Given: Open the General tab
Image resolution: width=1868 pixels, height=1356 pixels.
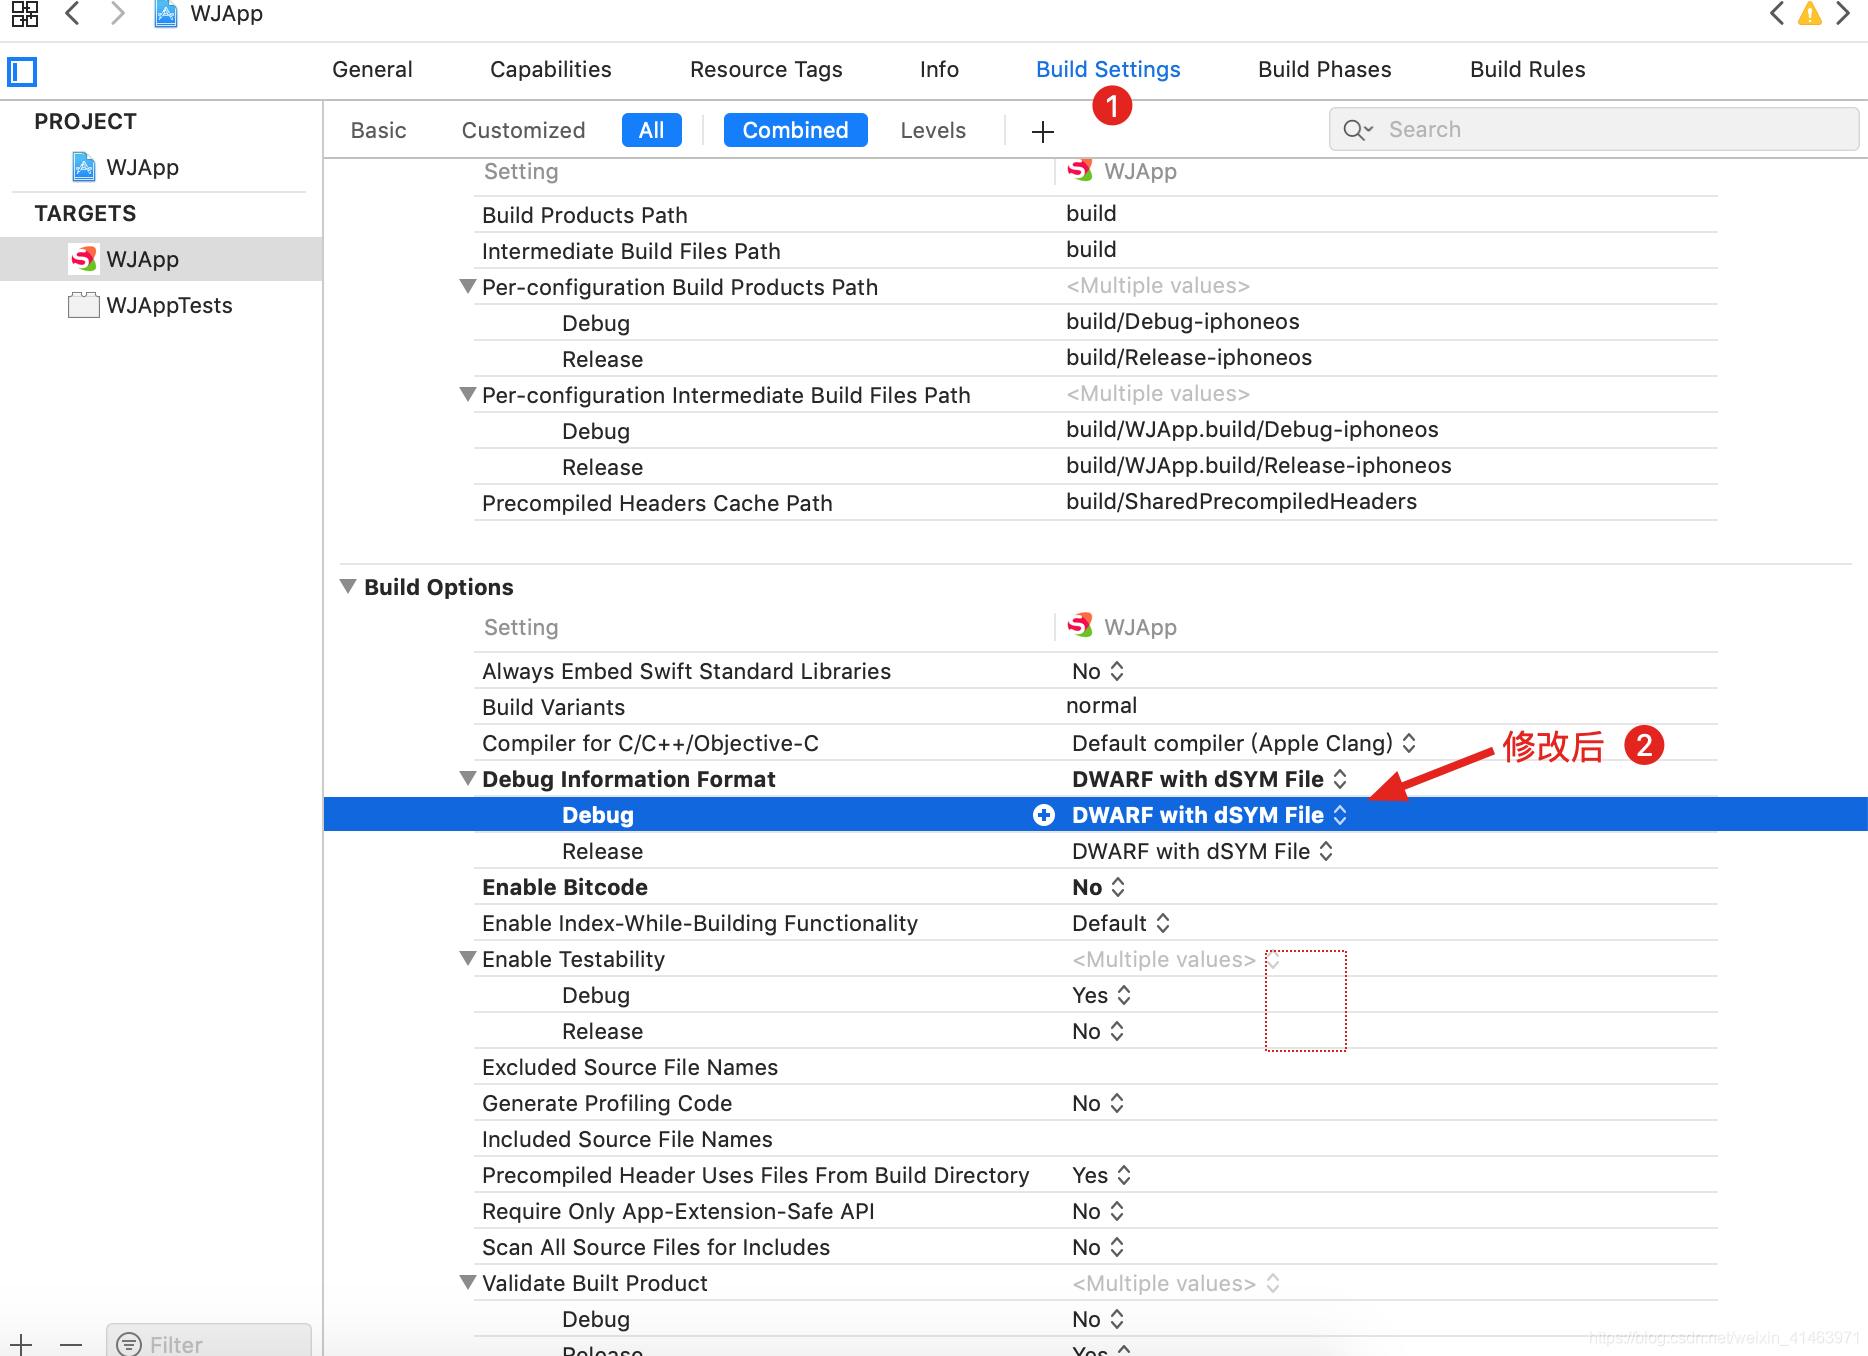Looking at the screenshot, I should tap(372, 69).
